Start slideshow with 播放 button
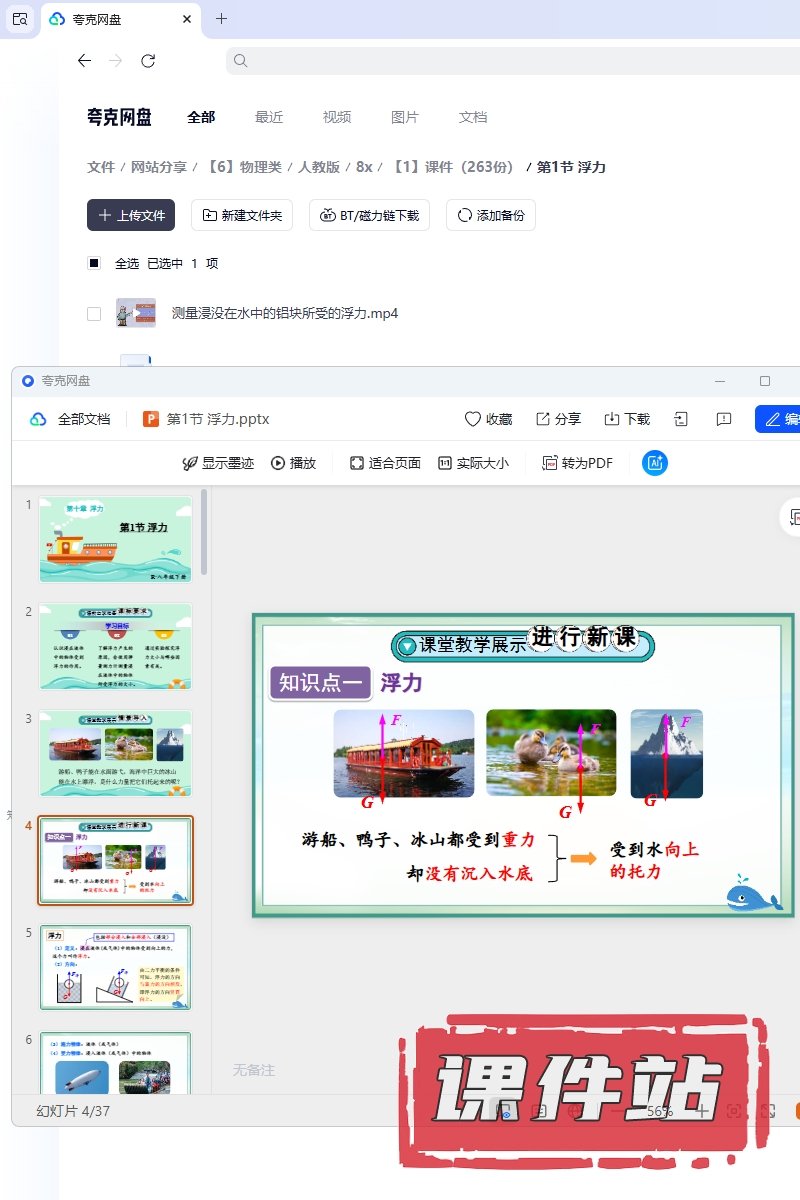This screenshot has width=800, height=1200. (x=278, y=463)
